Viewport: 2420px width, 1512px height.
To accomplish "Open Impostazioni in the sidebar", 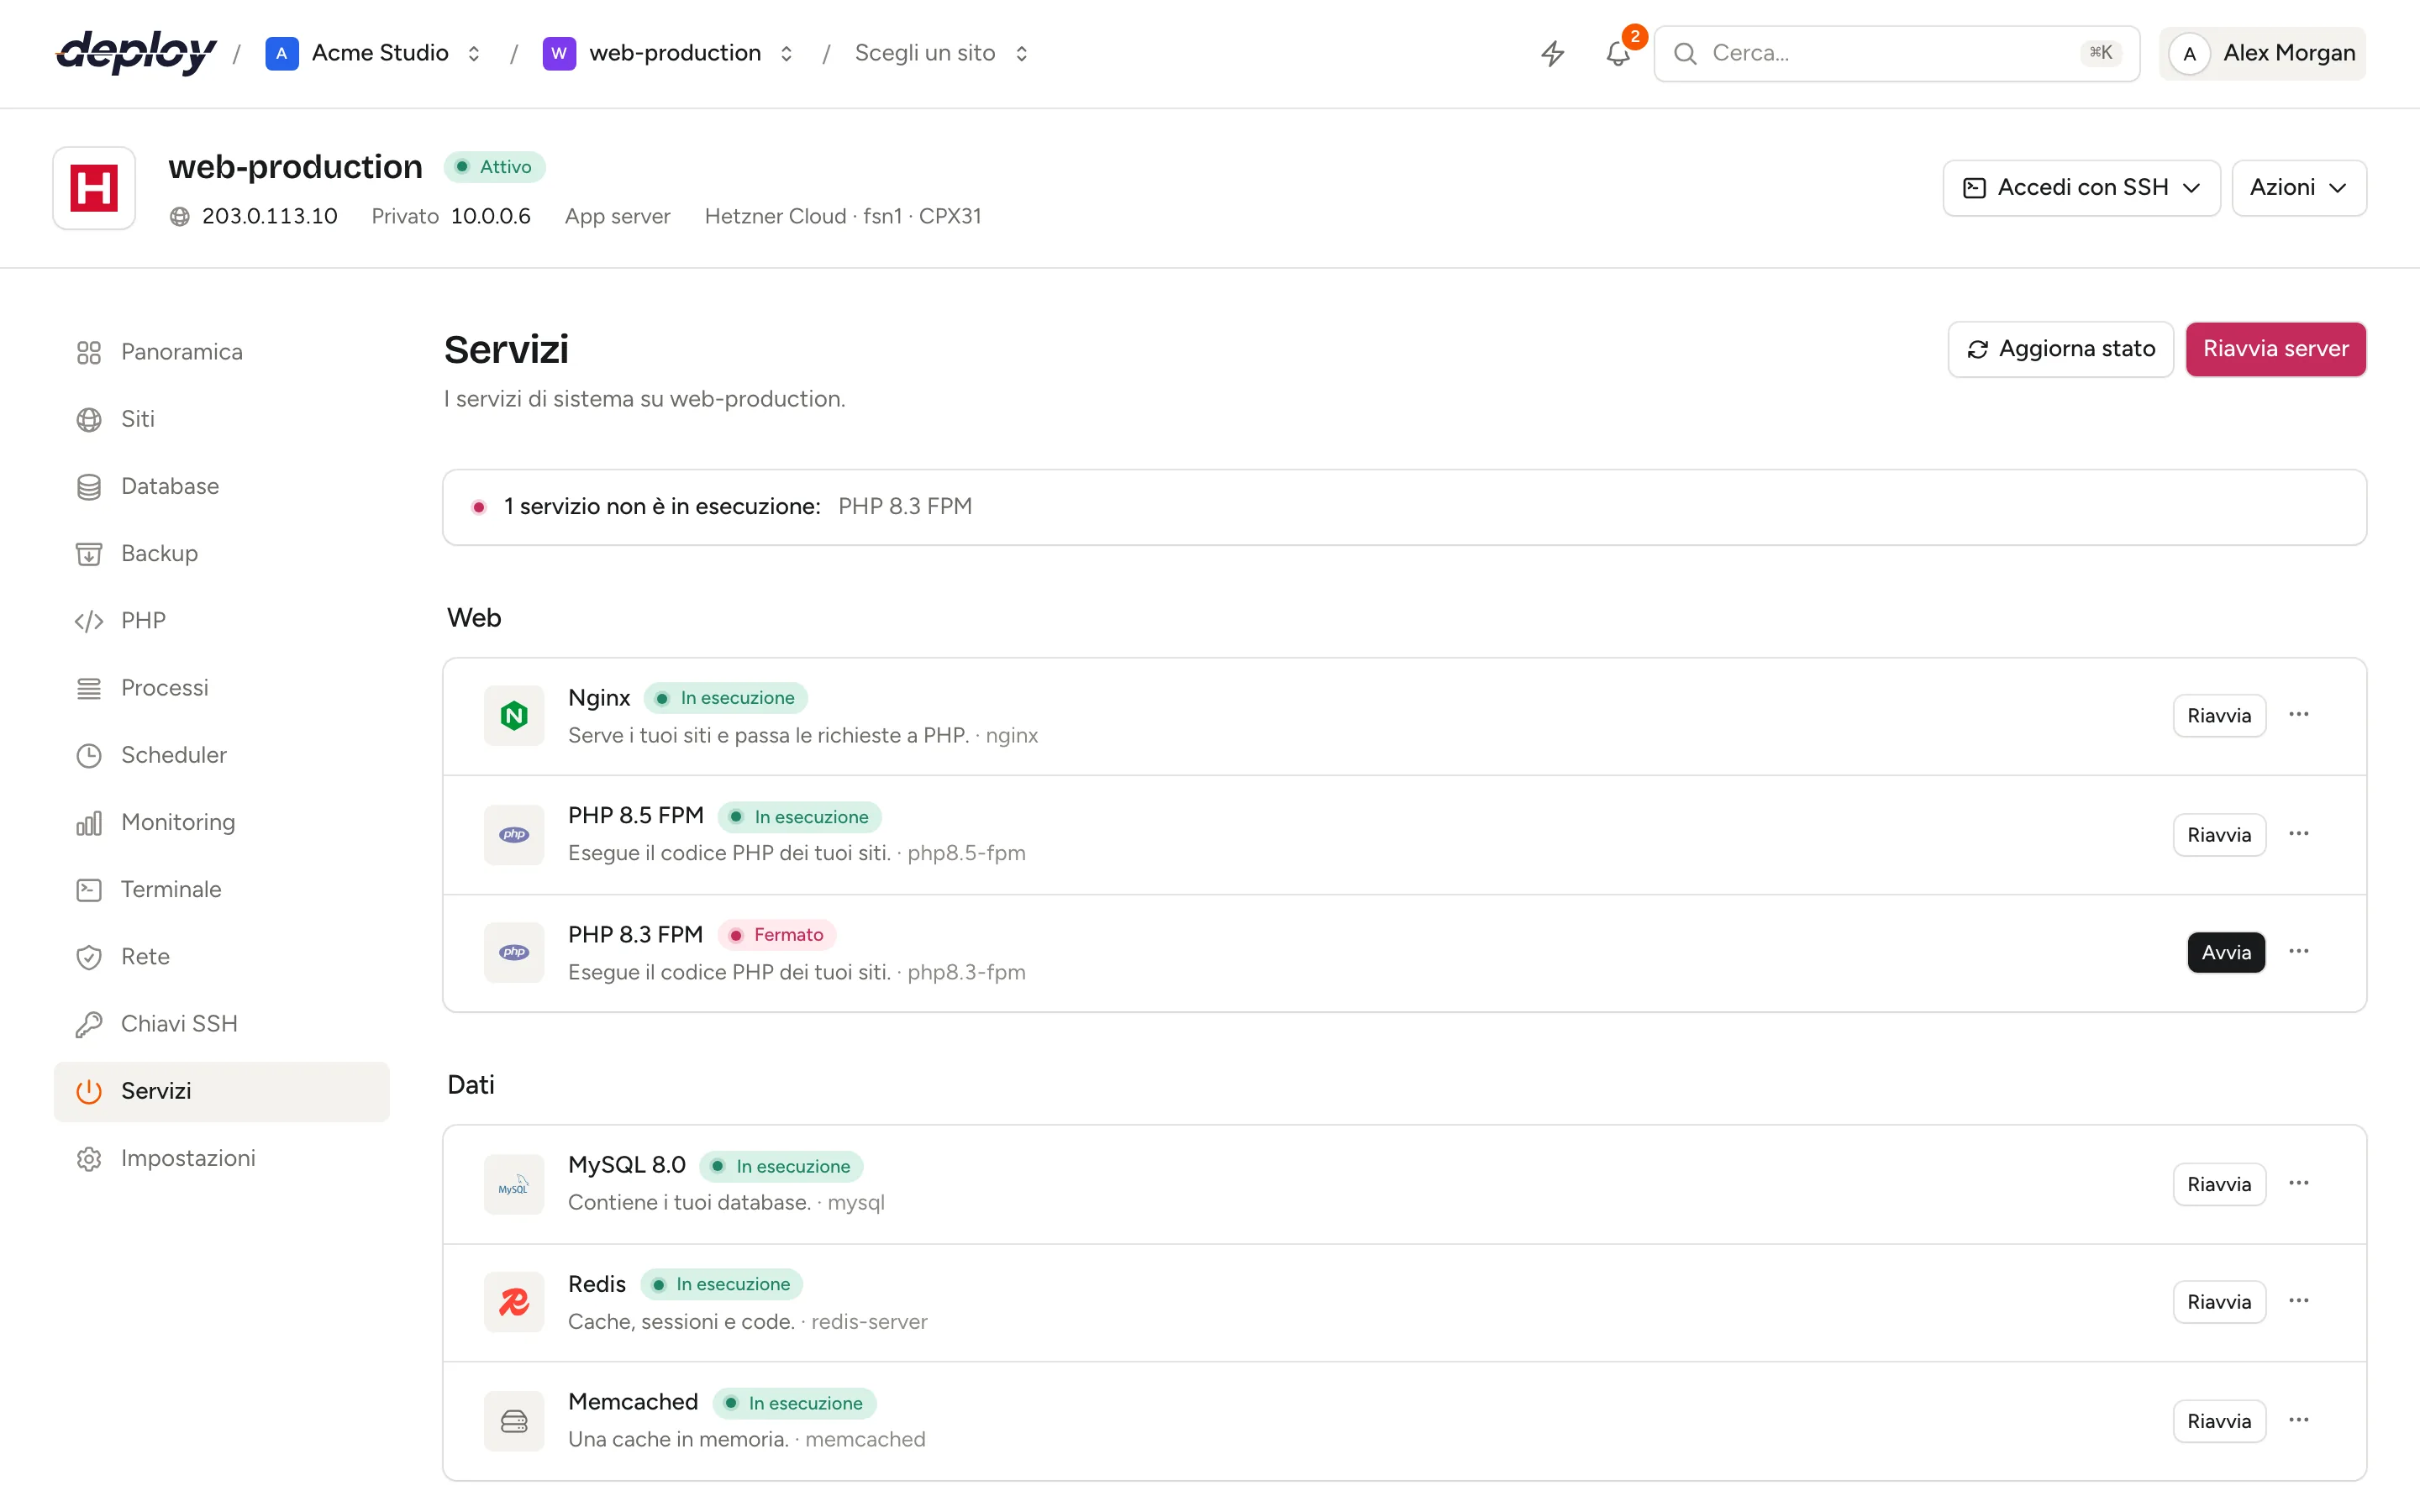I will tap(222, 1158).
